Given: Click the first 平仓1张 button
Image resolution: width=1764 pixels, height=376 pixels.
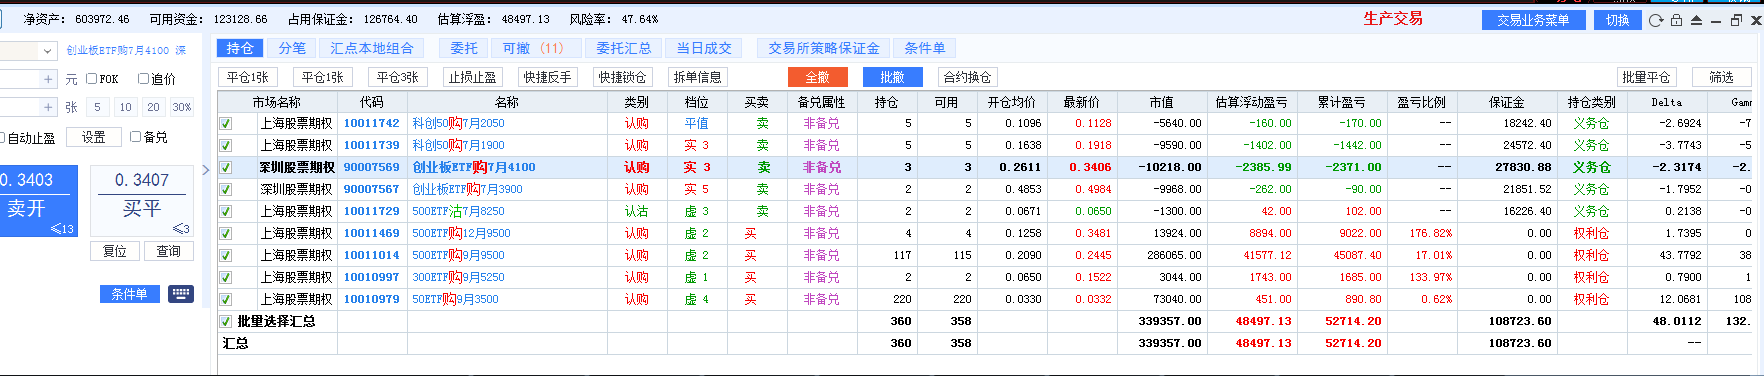Looking at the screenshot, I should pos(248,77).
